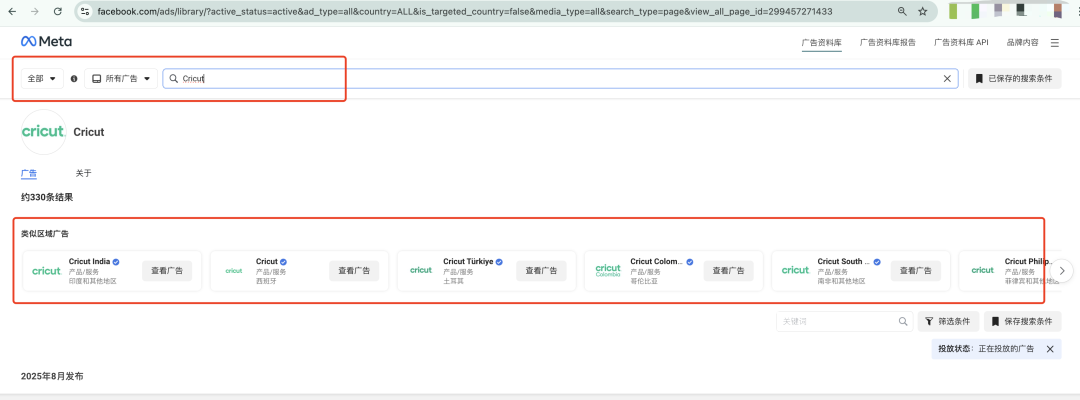
Task: Select the 广告 page tab
Action: (x=29, y=173)
